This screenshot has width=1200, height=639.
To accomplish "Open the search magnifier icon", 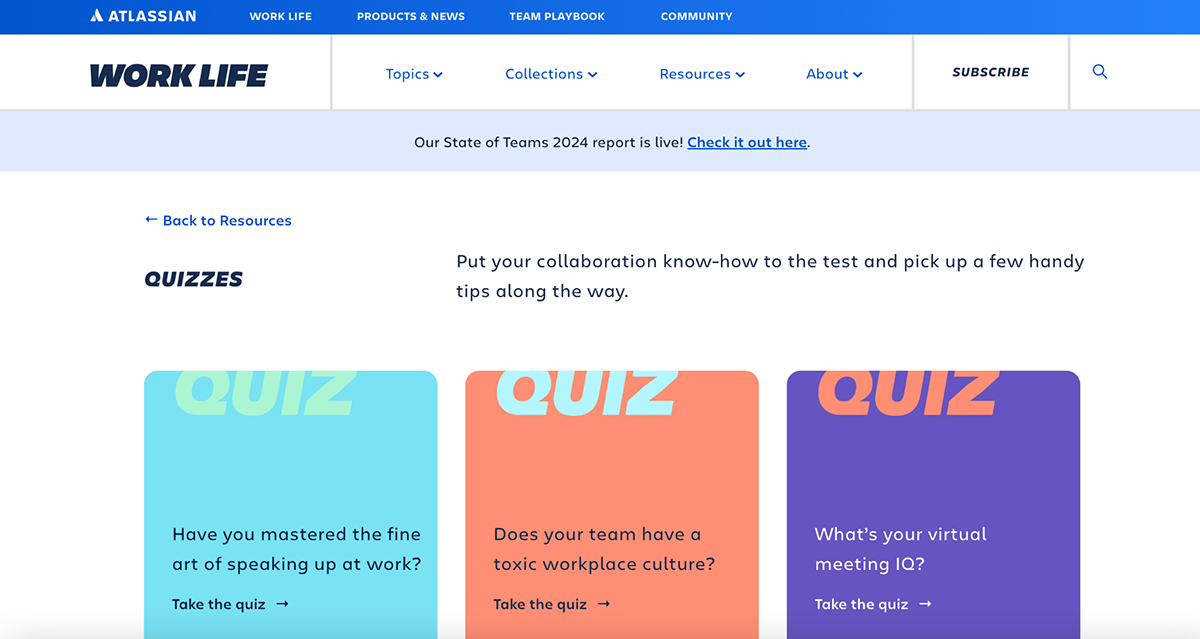I will (1099, 71).
